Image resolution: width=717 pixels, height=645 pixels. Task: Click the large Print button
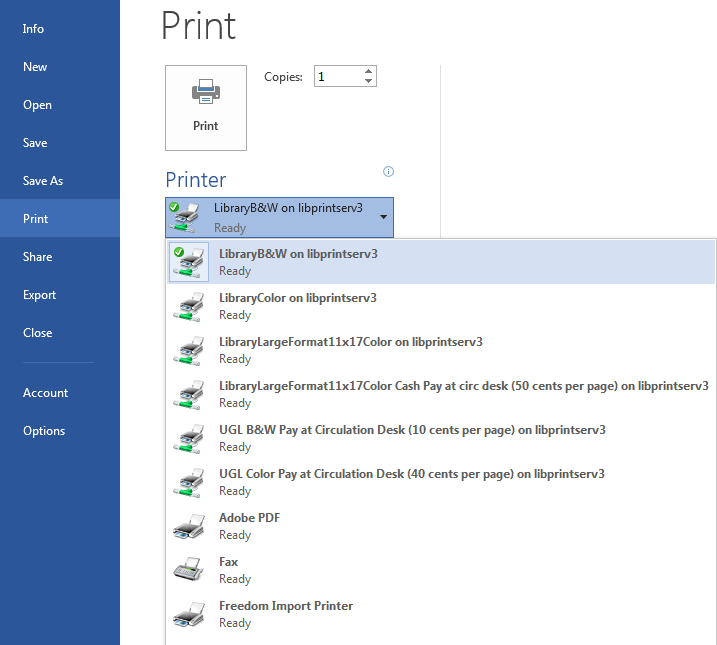pos(205,107)
